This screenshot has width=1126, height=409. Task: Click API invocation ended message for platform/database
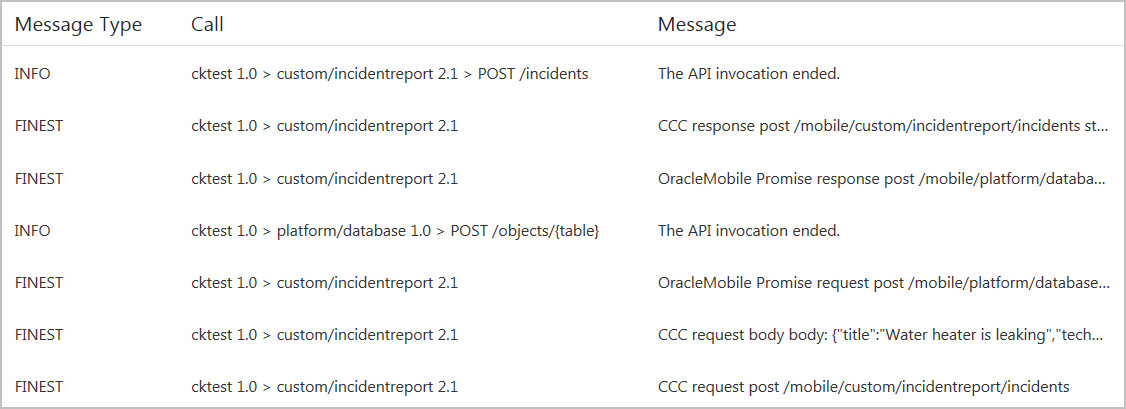(748, 231)
